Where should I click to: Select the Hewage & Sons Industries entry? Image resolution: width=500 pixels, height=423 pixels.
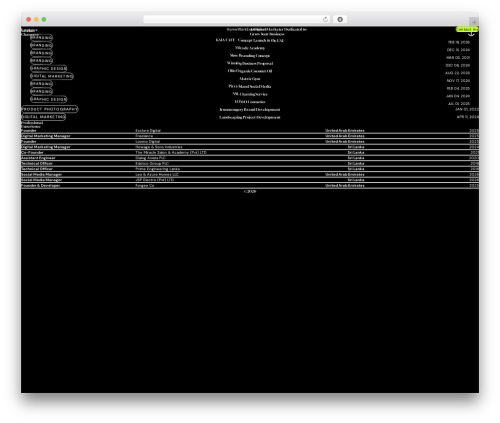point(159,147)
